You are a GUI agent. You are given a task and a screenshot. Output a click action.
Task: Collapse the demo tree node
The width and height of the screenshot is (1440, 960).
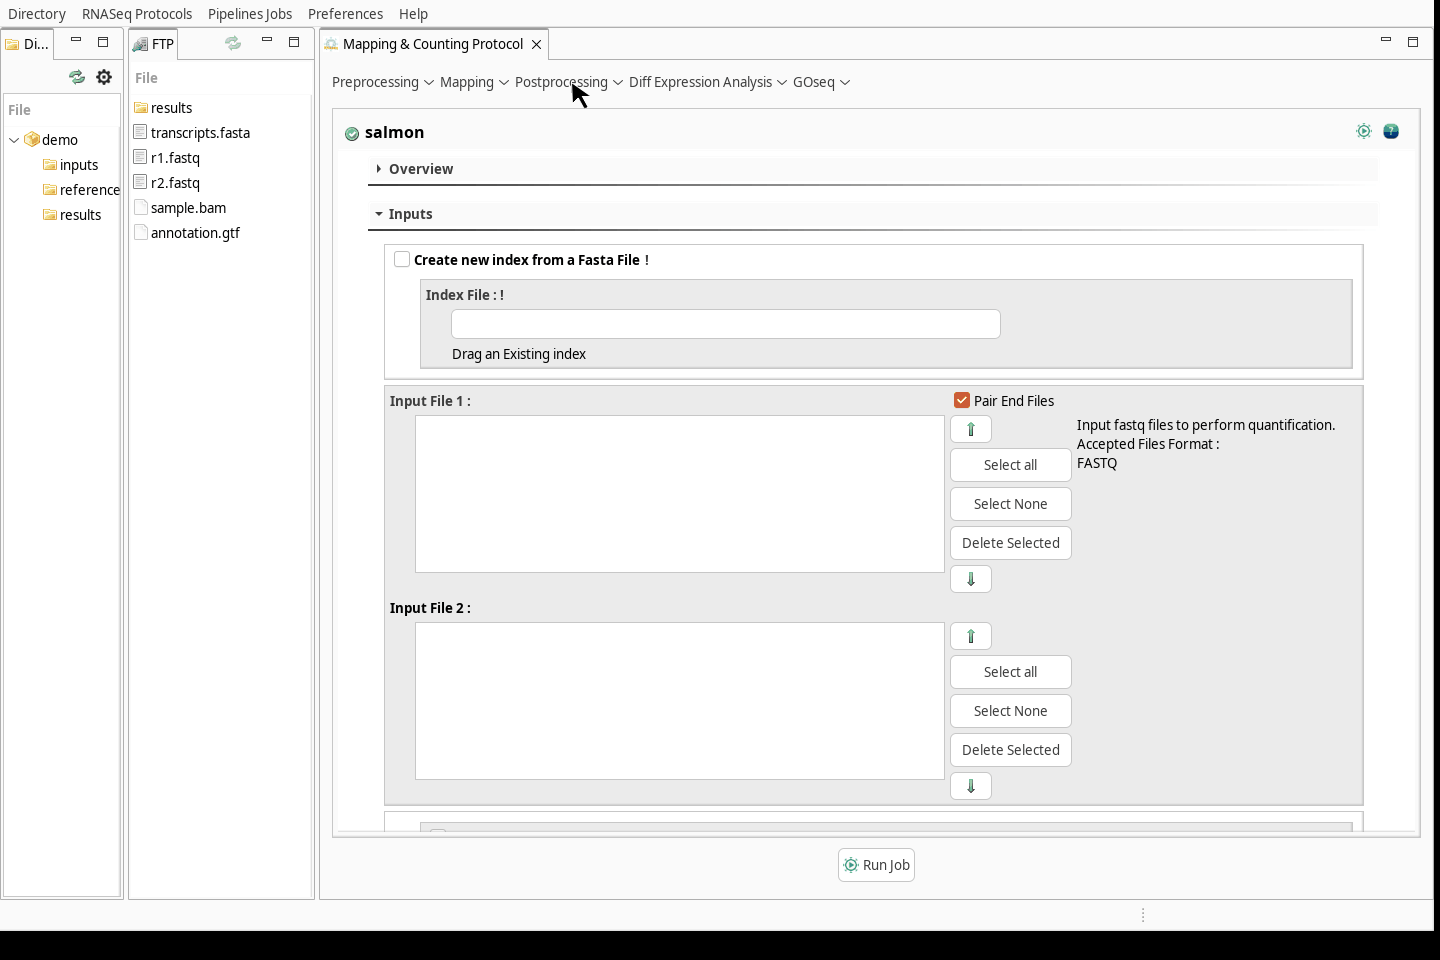14,140
